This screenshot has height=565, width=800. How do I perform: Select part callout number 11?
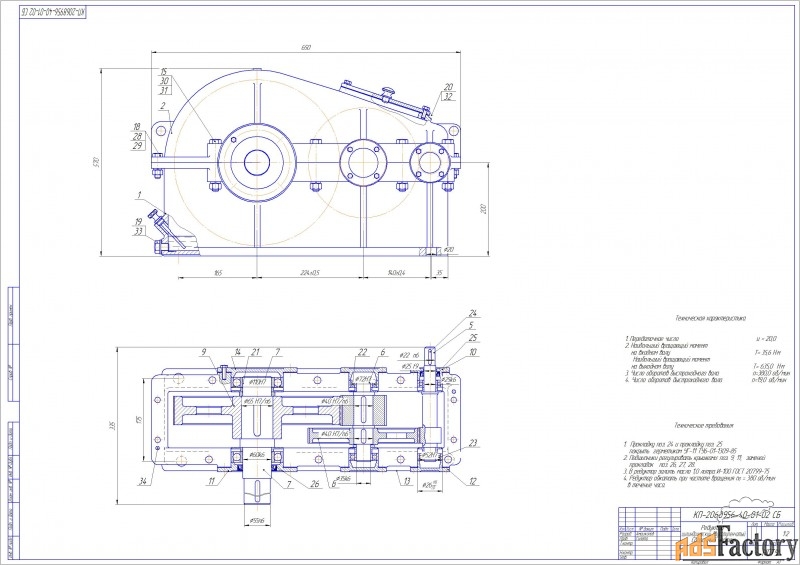point(212,481)
